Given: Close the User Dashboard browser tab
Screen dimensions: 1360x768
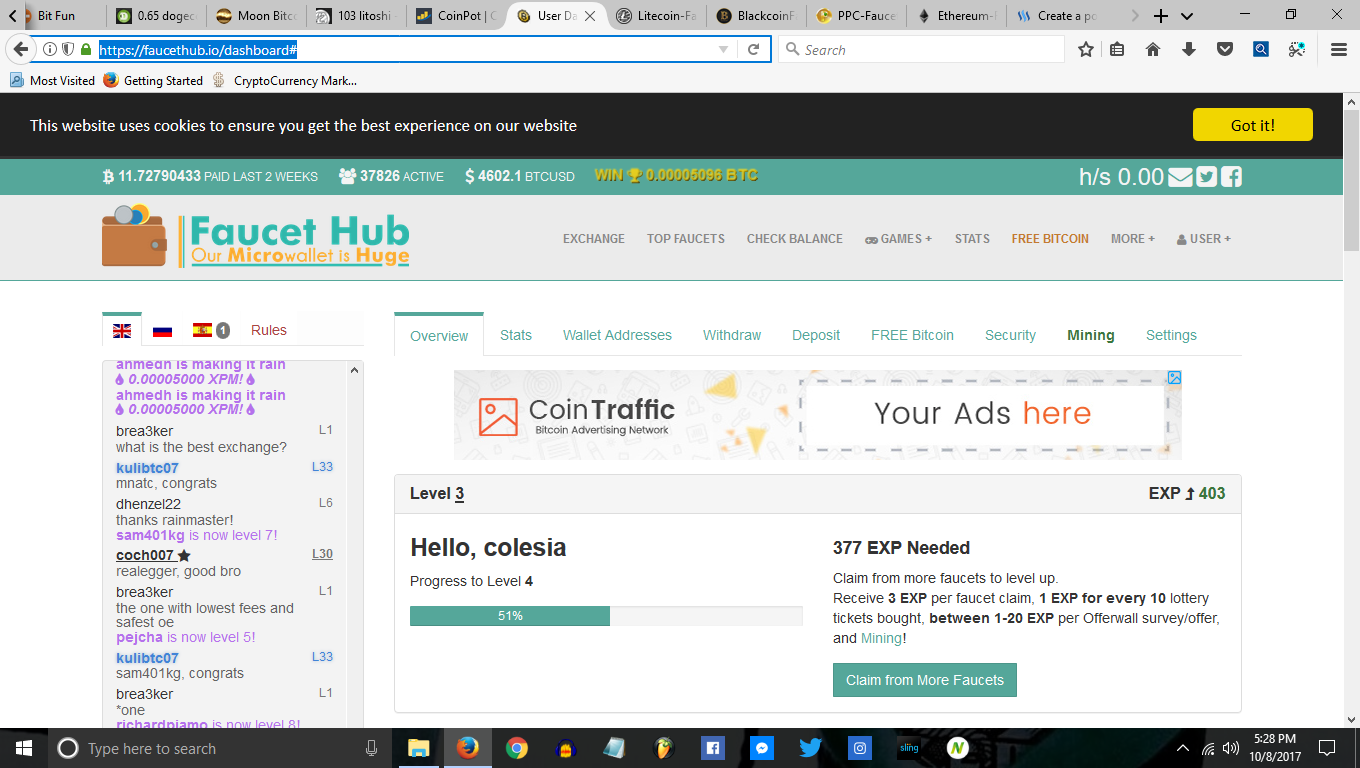Looking at the screenshot, I should coord(590,16).
